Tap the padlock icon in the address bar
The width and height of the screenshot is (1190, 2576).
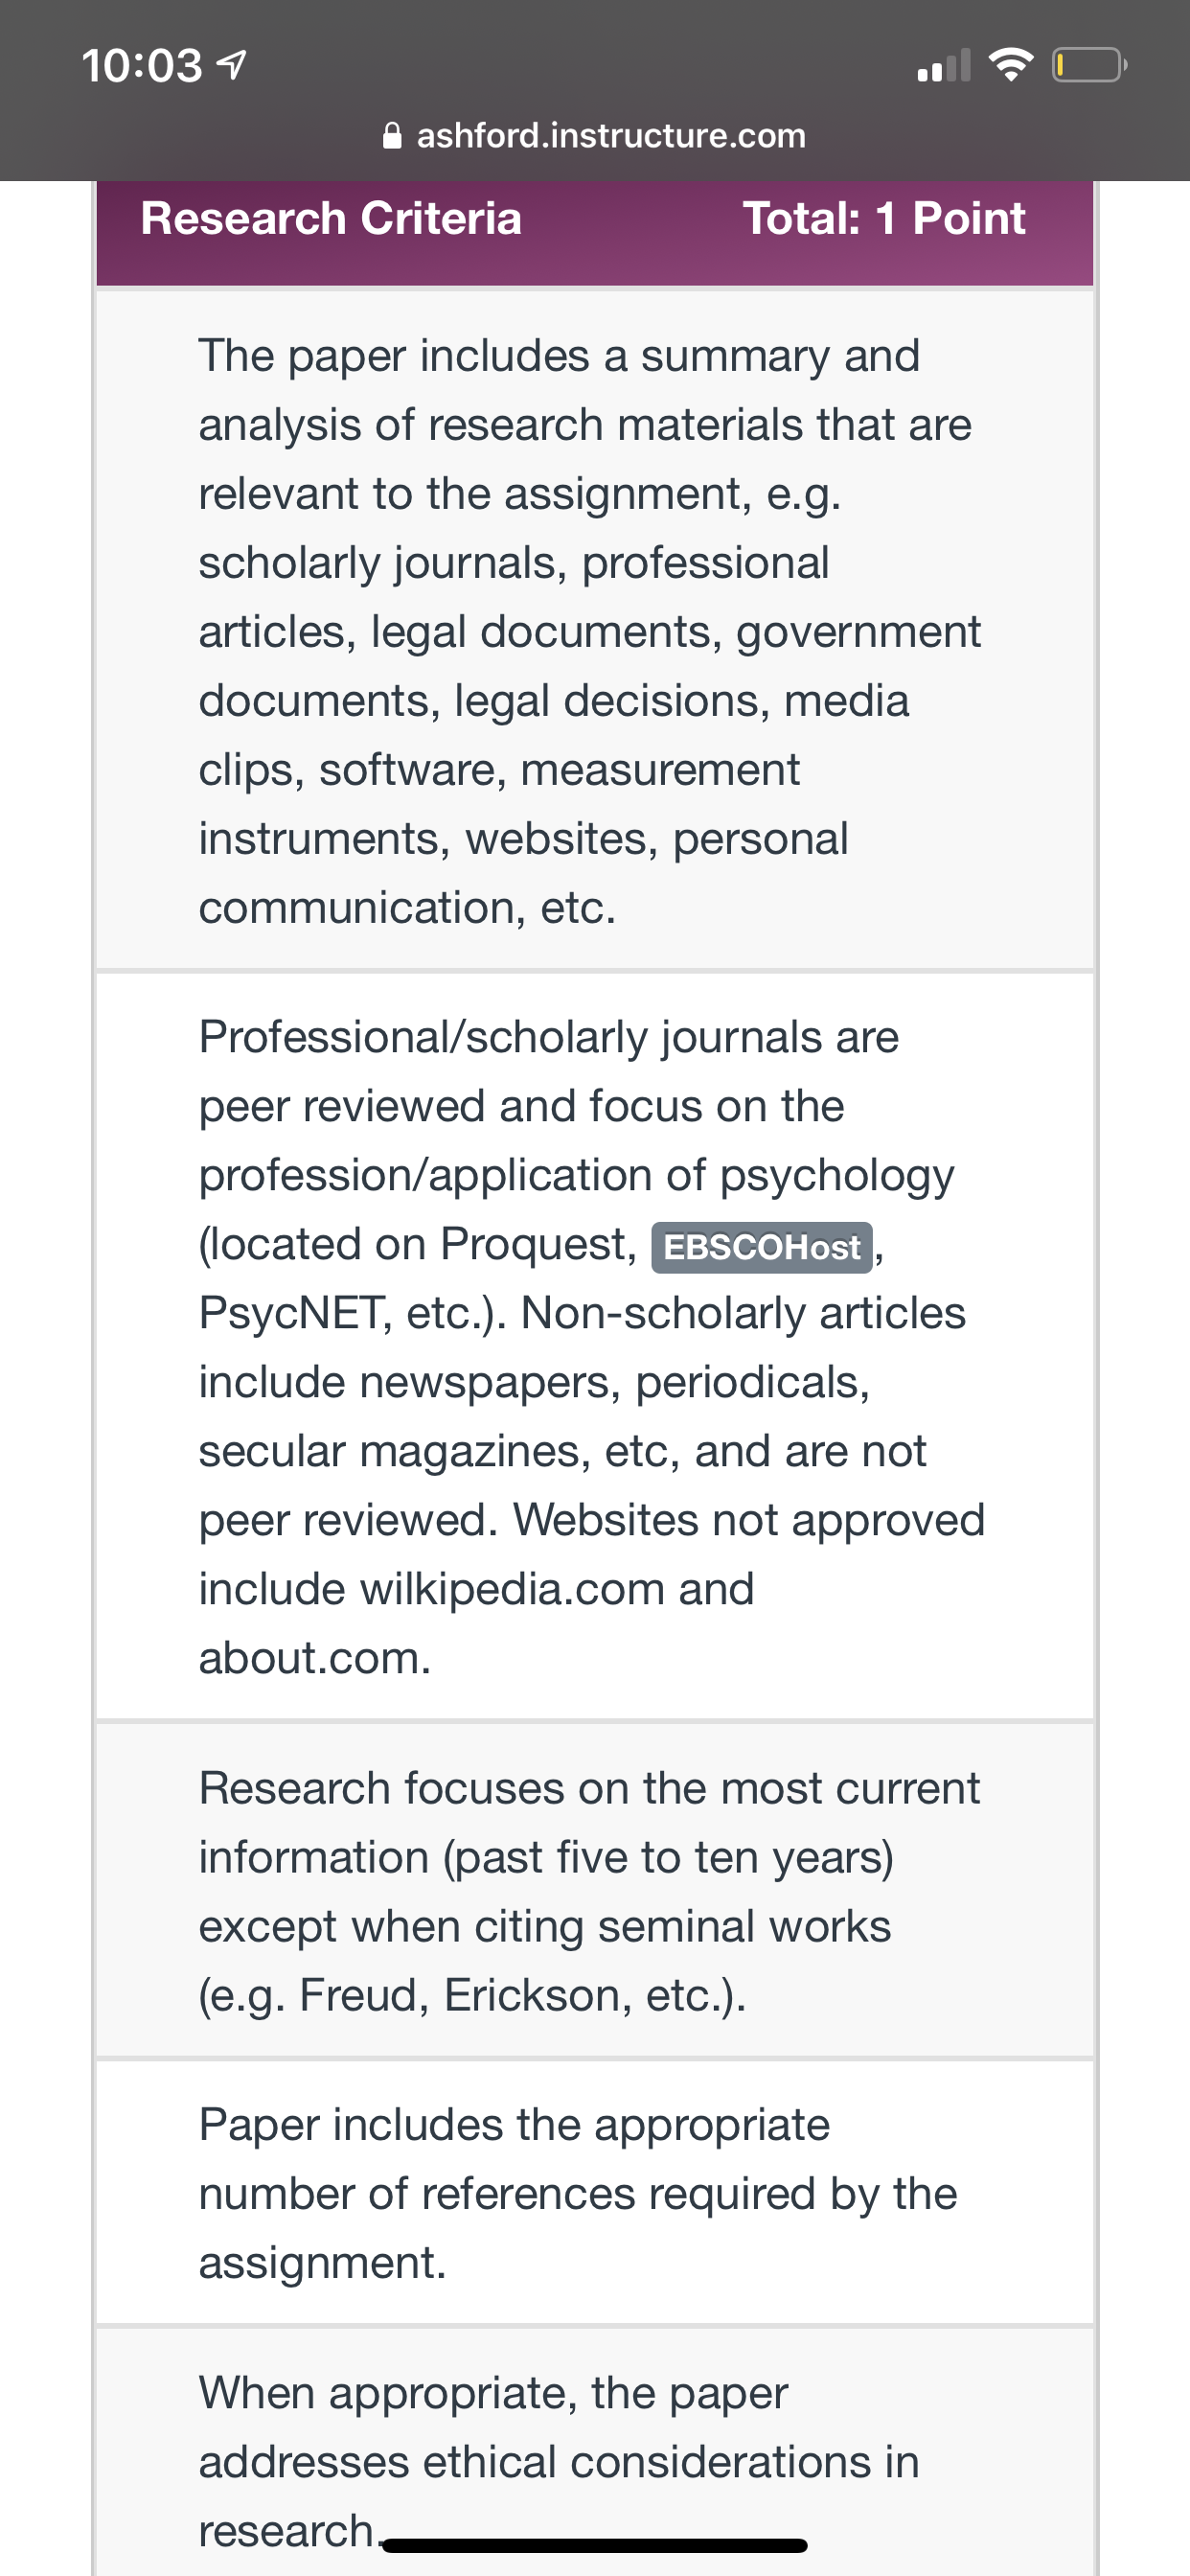click(393, 135)
